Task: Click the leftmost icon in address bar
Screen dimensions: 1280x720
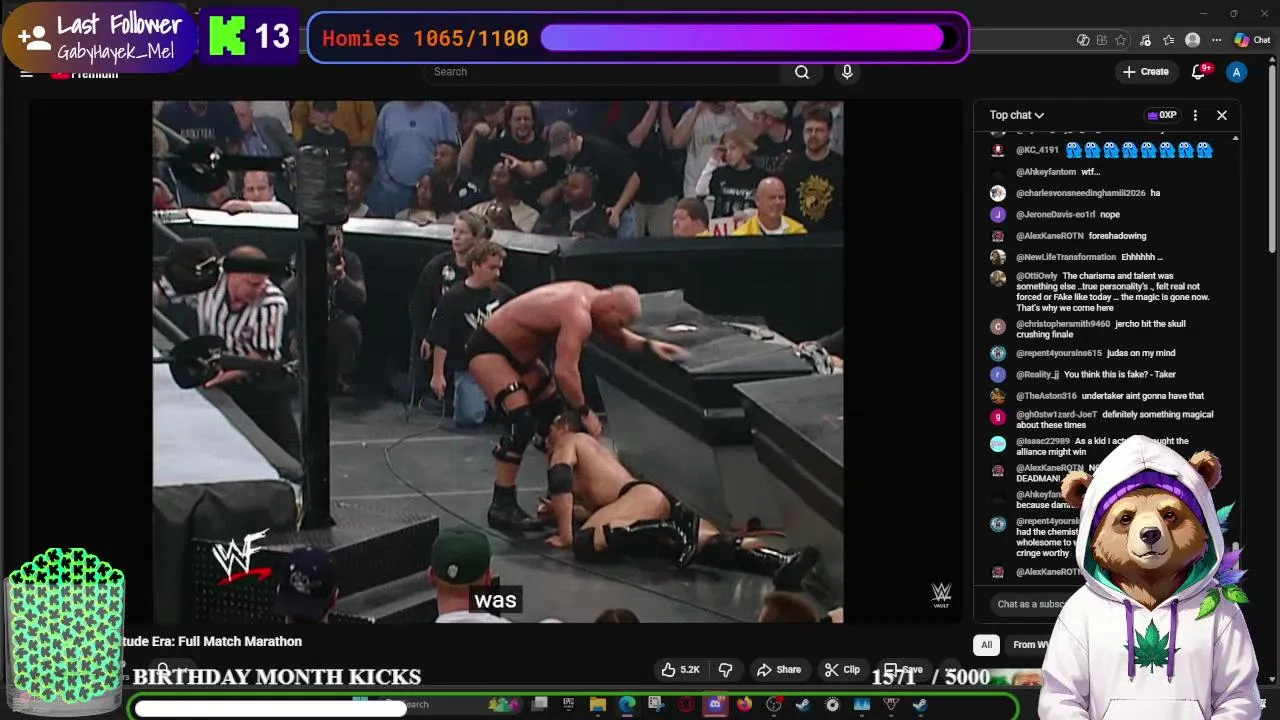Action: pos(1083,40)
